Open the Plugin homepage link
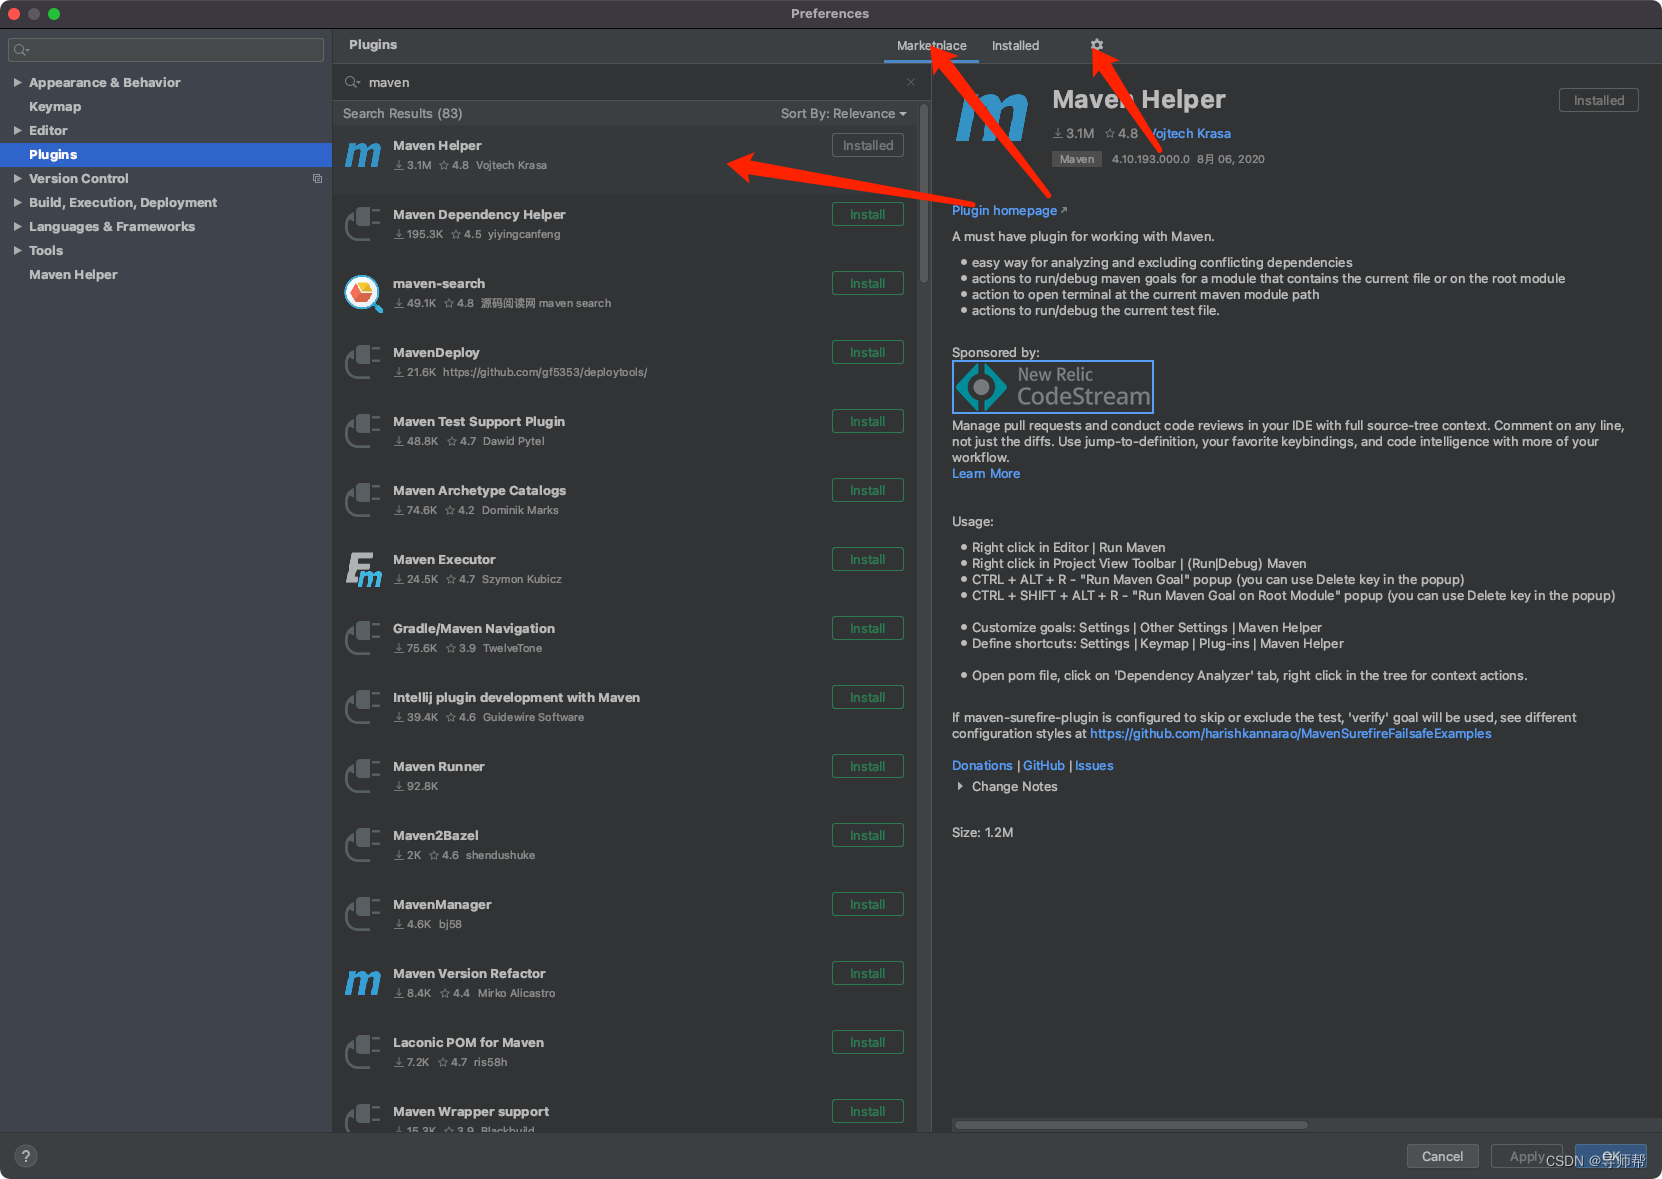The height and width of the screenshot is (1179, 1662). click(1009, 210)
